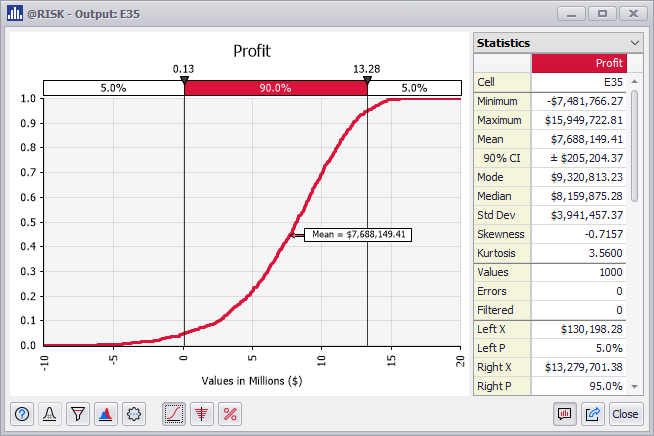This screenshot has width=654, height=436.
Task: Click the 90.0% red delimiter bar
Action: (275, 88)
